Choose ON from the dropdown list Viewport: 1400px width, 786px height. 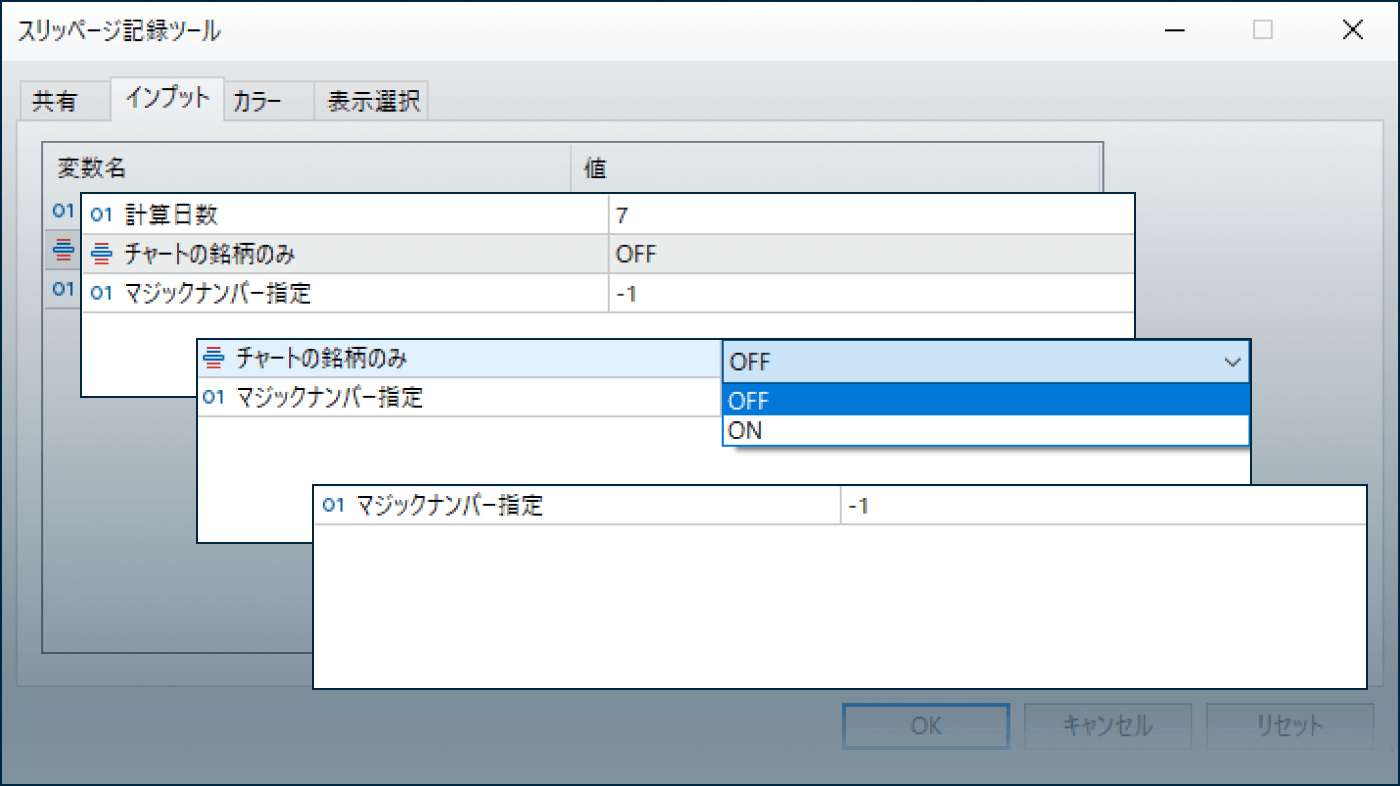986,431
